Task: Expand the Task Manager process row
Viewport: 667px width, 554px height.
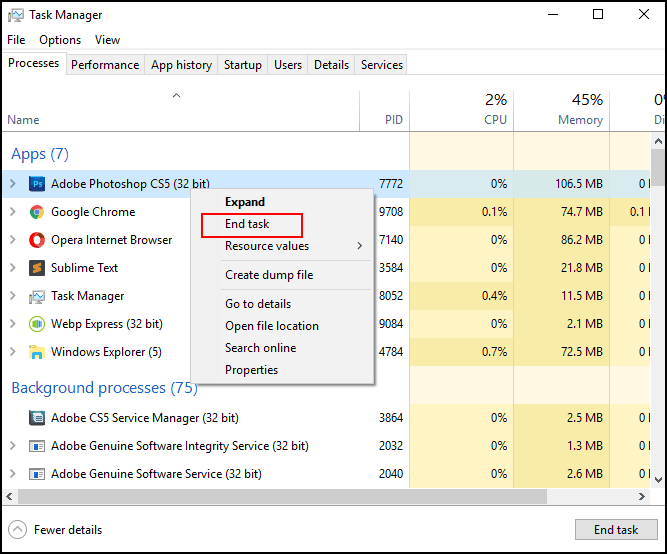Action: point(13,296)
